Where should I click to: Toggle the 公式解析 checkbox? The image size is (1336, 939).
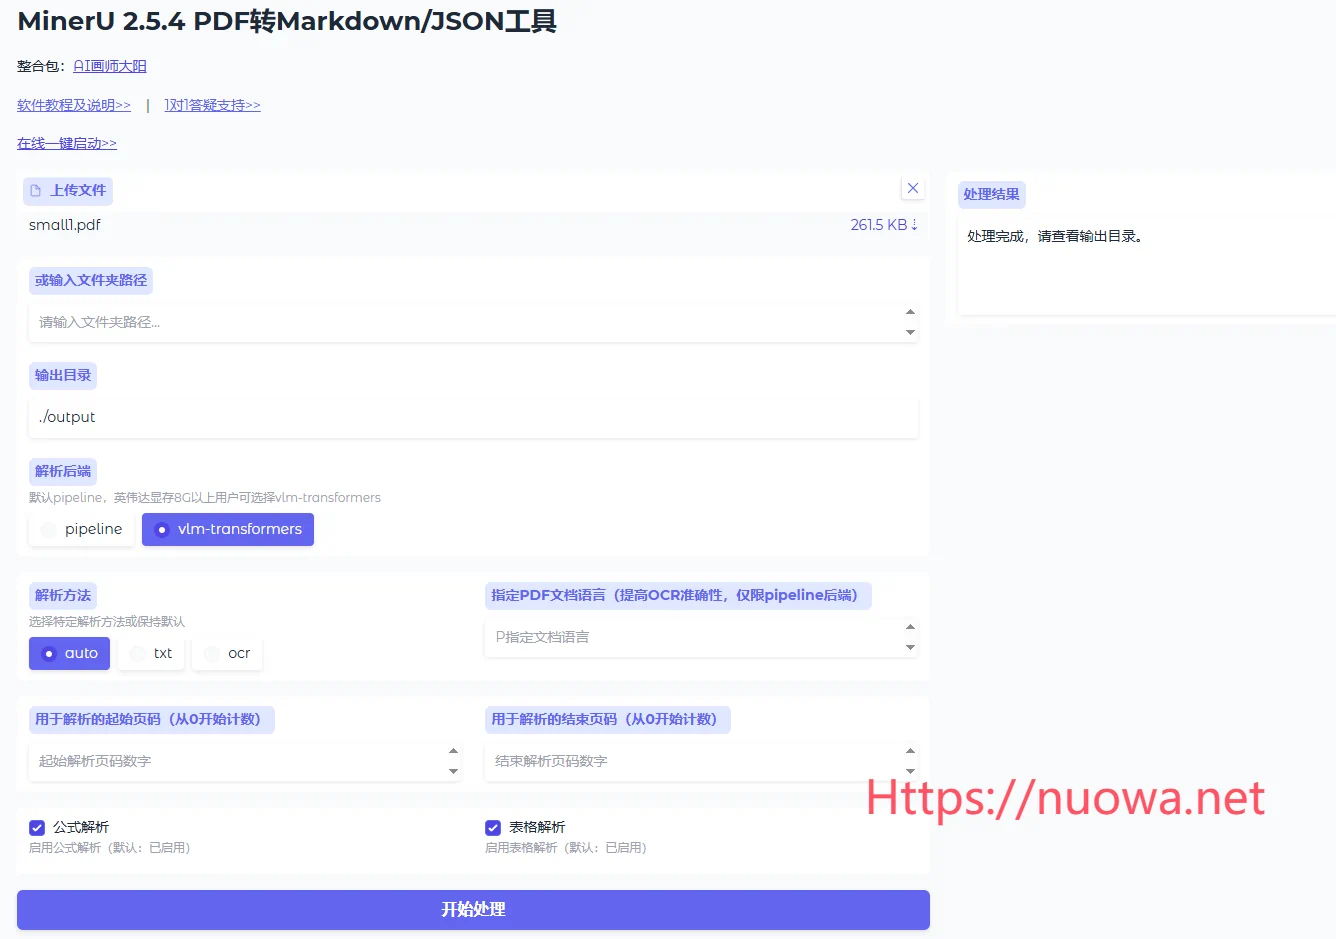(x=37, y=828)
